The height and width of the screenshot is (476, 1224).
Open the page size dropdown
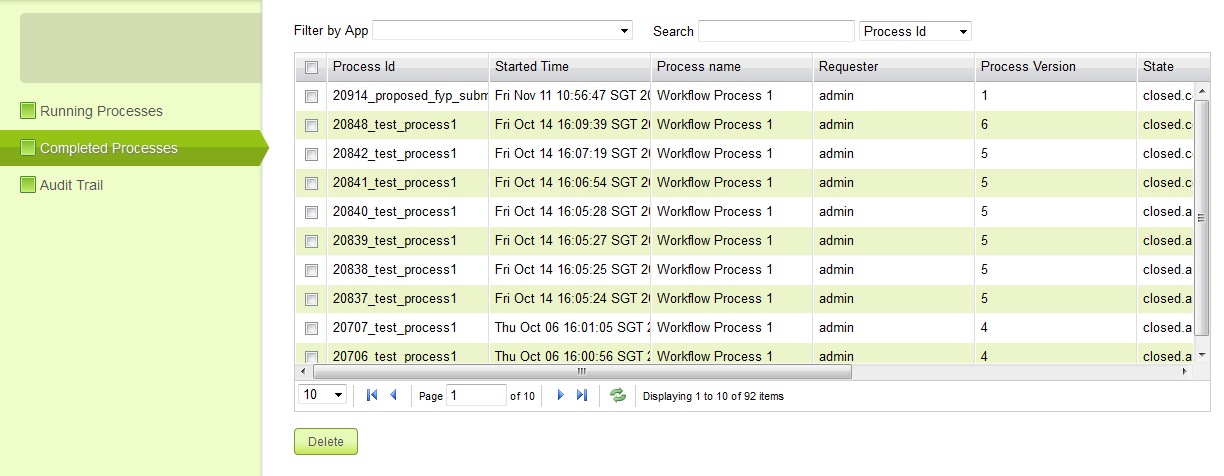click(x=323, y=395)
